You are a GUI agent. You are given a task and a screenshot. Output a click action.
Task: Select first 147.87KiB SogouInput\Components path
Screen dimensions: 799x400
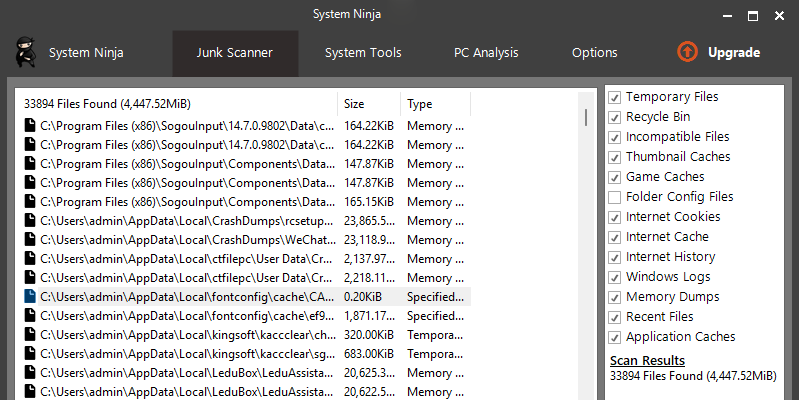(x=187, y=164)
